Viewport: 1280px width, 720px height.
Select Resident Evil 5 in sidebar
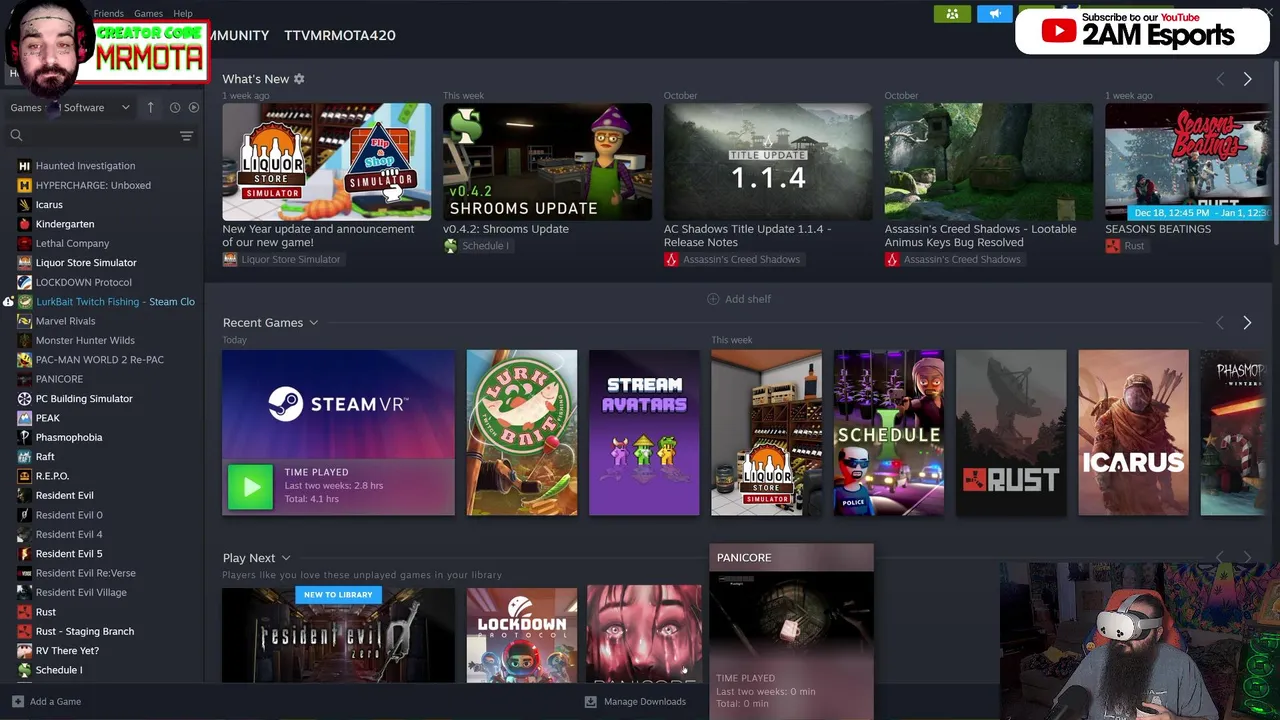click(x=68, y=553)
